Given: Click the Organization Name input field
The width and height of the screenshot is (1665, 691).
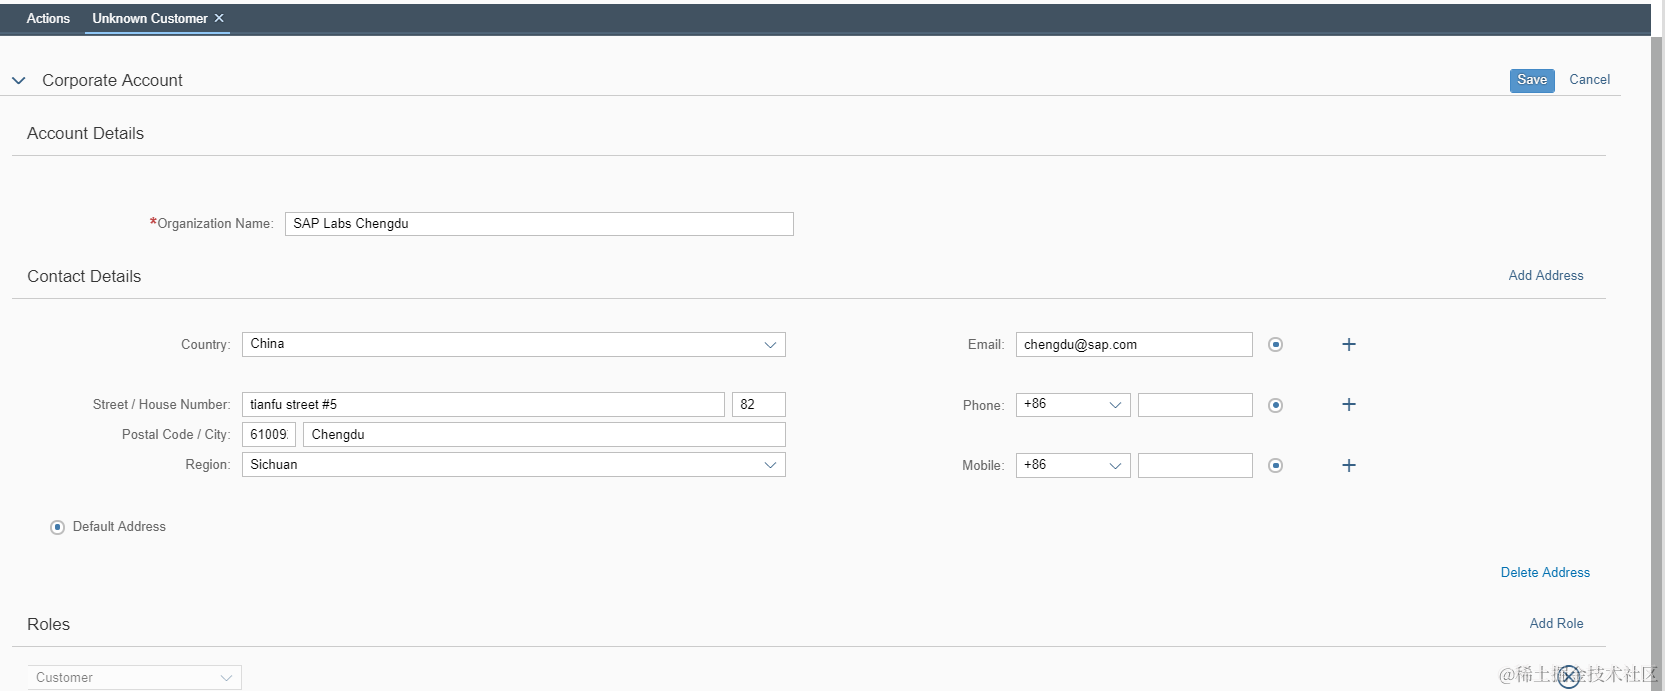Looking at the screenshot, I should (x=539, y=224).
